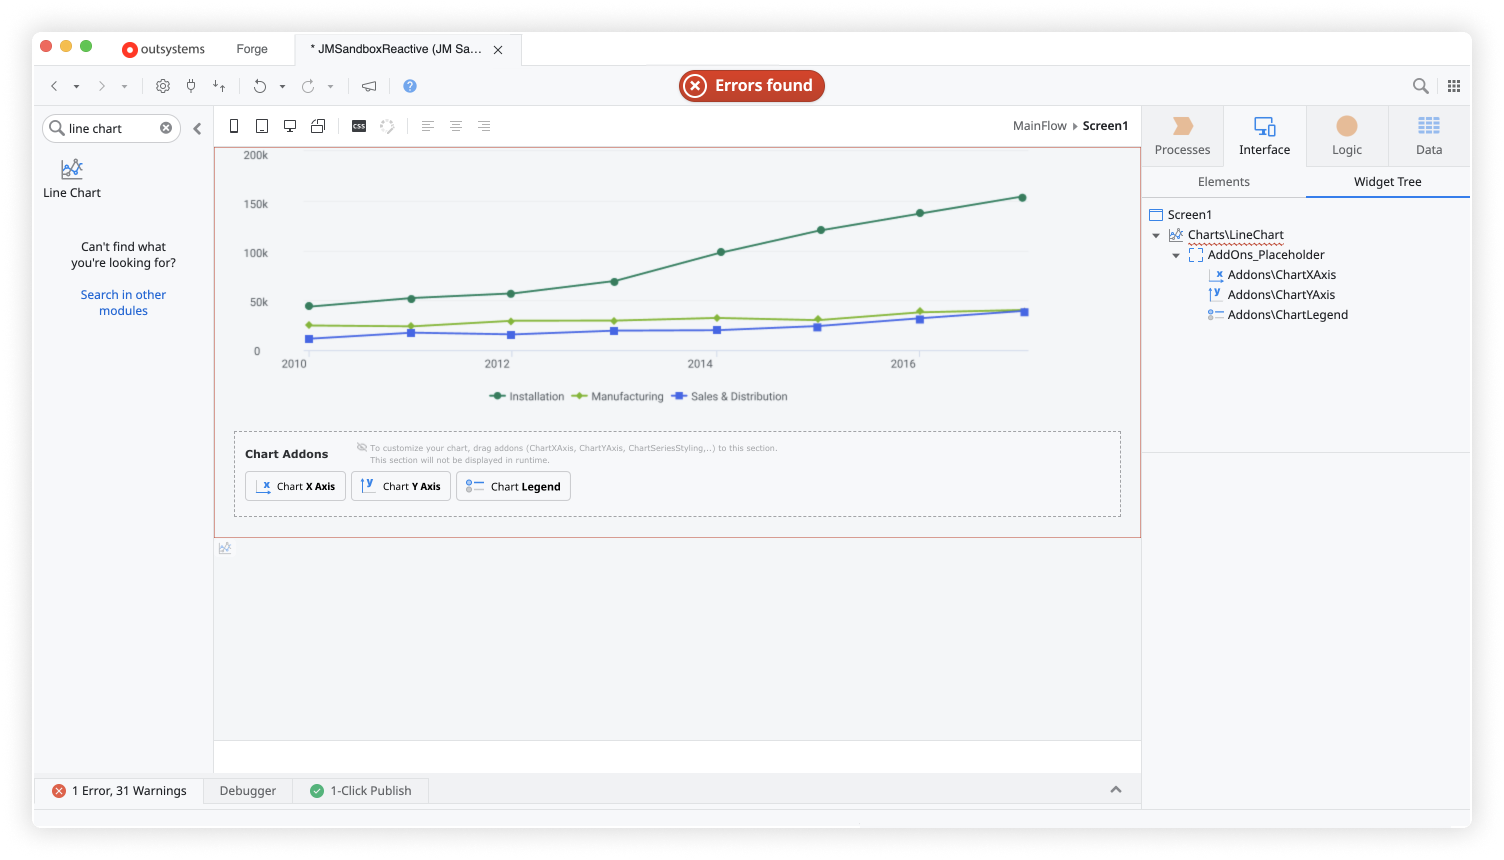Viewport: 1504px width, 860px height.
Task: Open the 1 Error, 31 Warnings tab
Action: [120, 791]
